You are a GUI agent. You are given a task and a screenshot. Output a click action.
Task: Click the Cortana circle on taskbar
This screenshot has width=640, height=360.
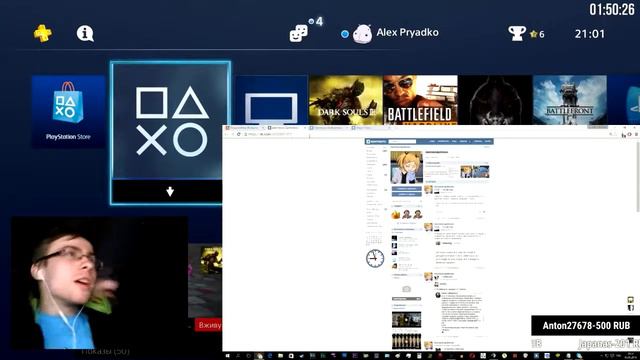pyautogui.click(x=249, y=356)
